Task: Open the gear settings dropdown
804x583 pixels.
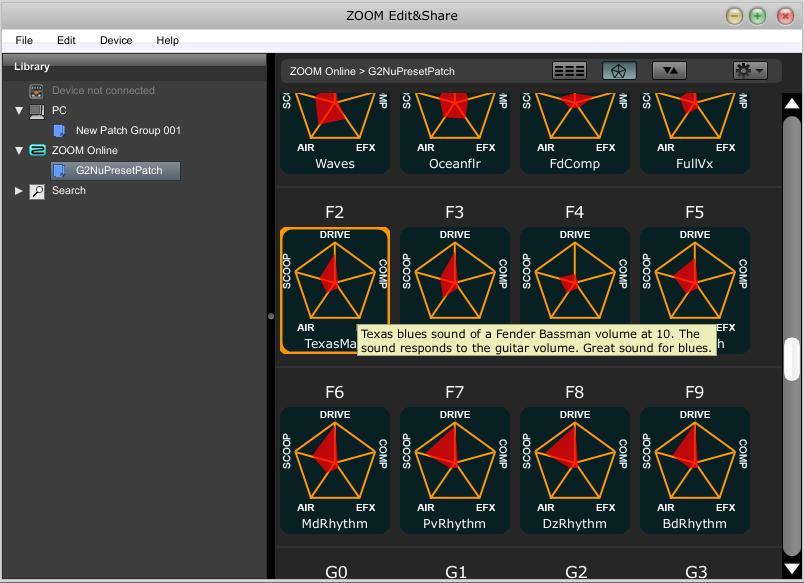Action: pyautogui.click(x=749, y=71)
